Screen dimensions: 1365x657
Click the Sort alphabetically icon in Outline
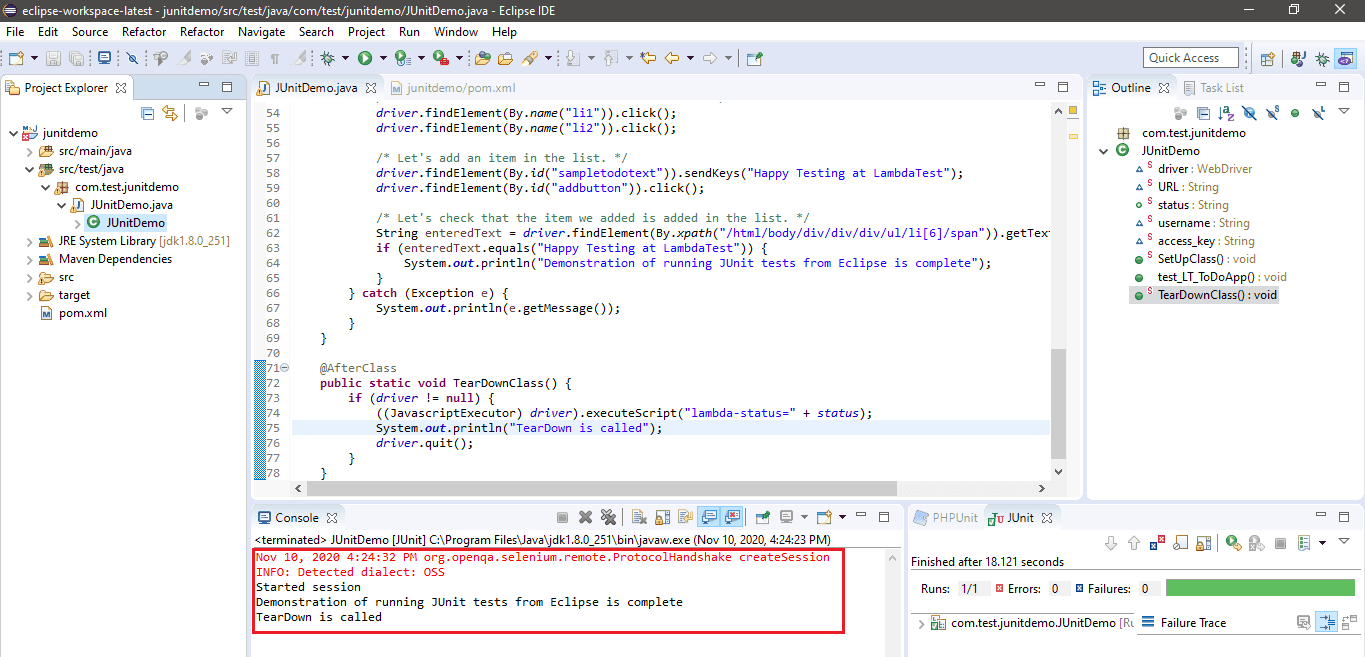pos(1227,113)
